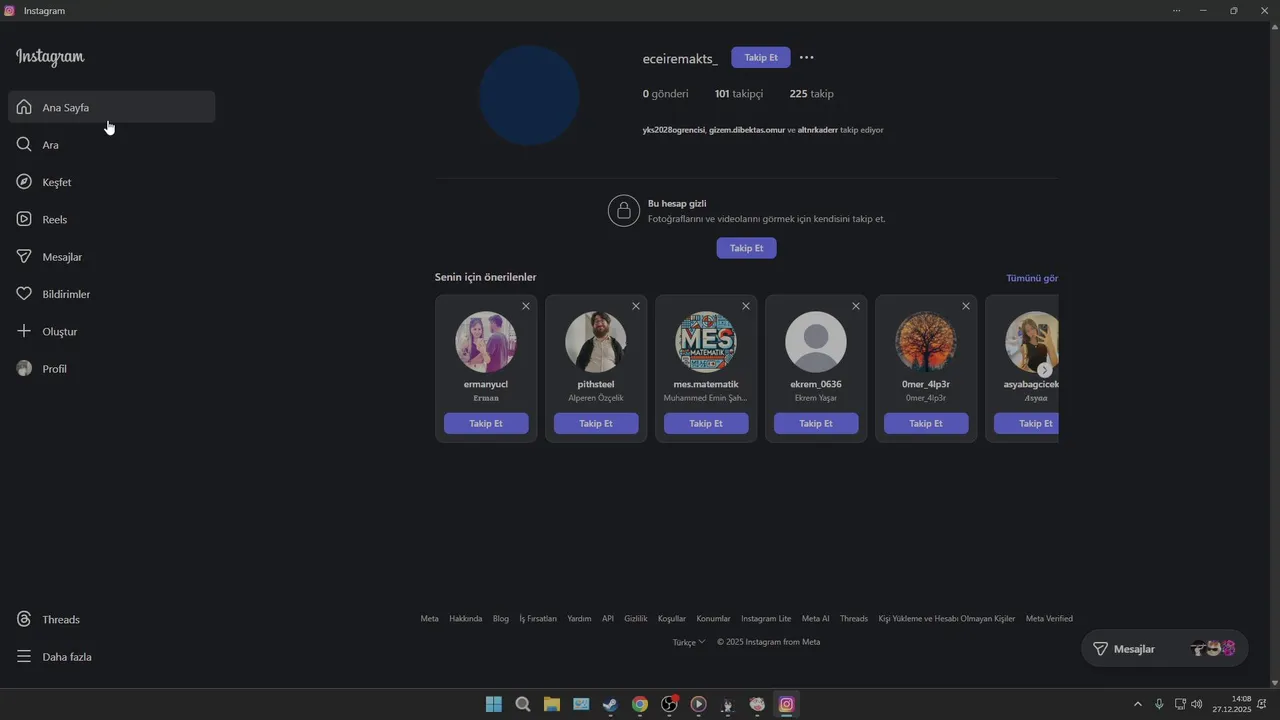Open pithsteel profile picture

pos(596,342)
